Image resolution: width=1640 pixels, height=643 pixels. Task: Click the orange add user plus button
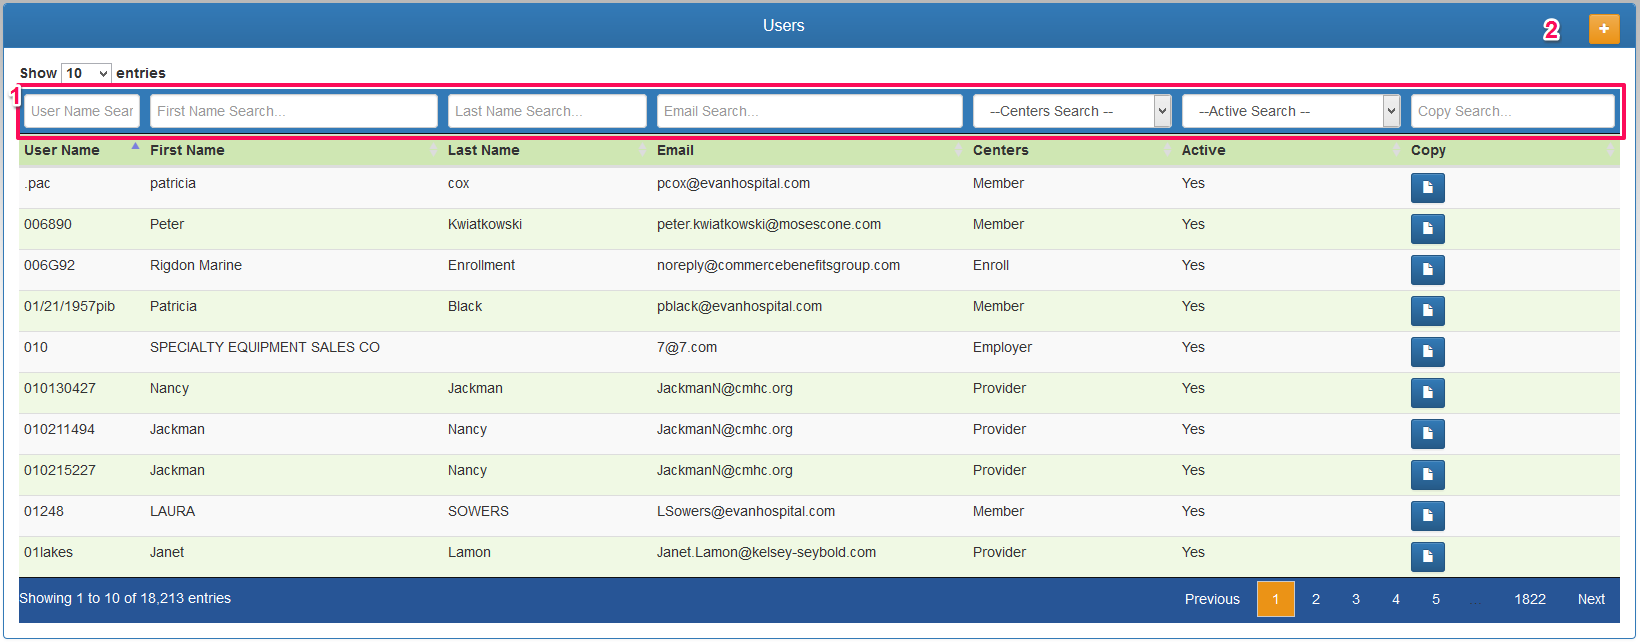(x=1603, y=29)
